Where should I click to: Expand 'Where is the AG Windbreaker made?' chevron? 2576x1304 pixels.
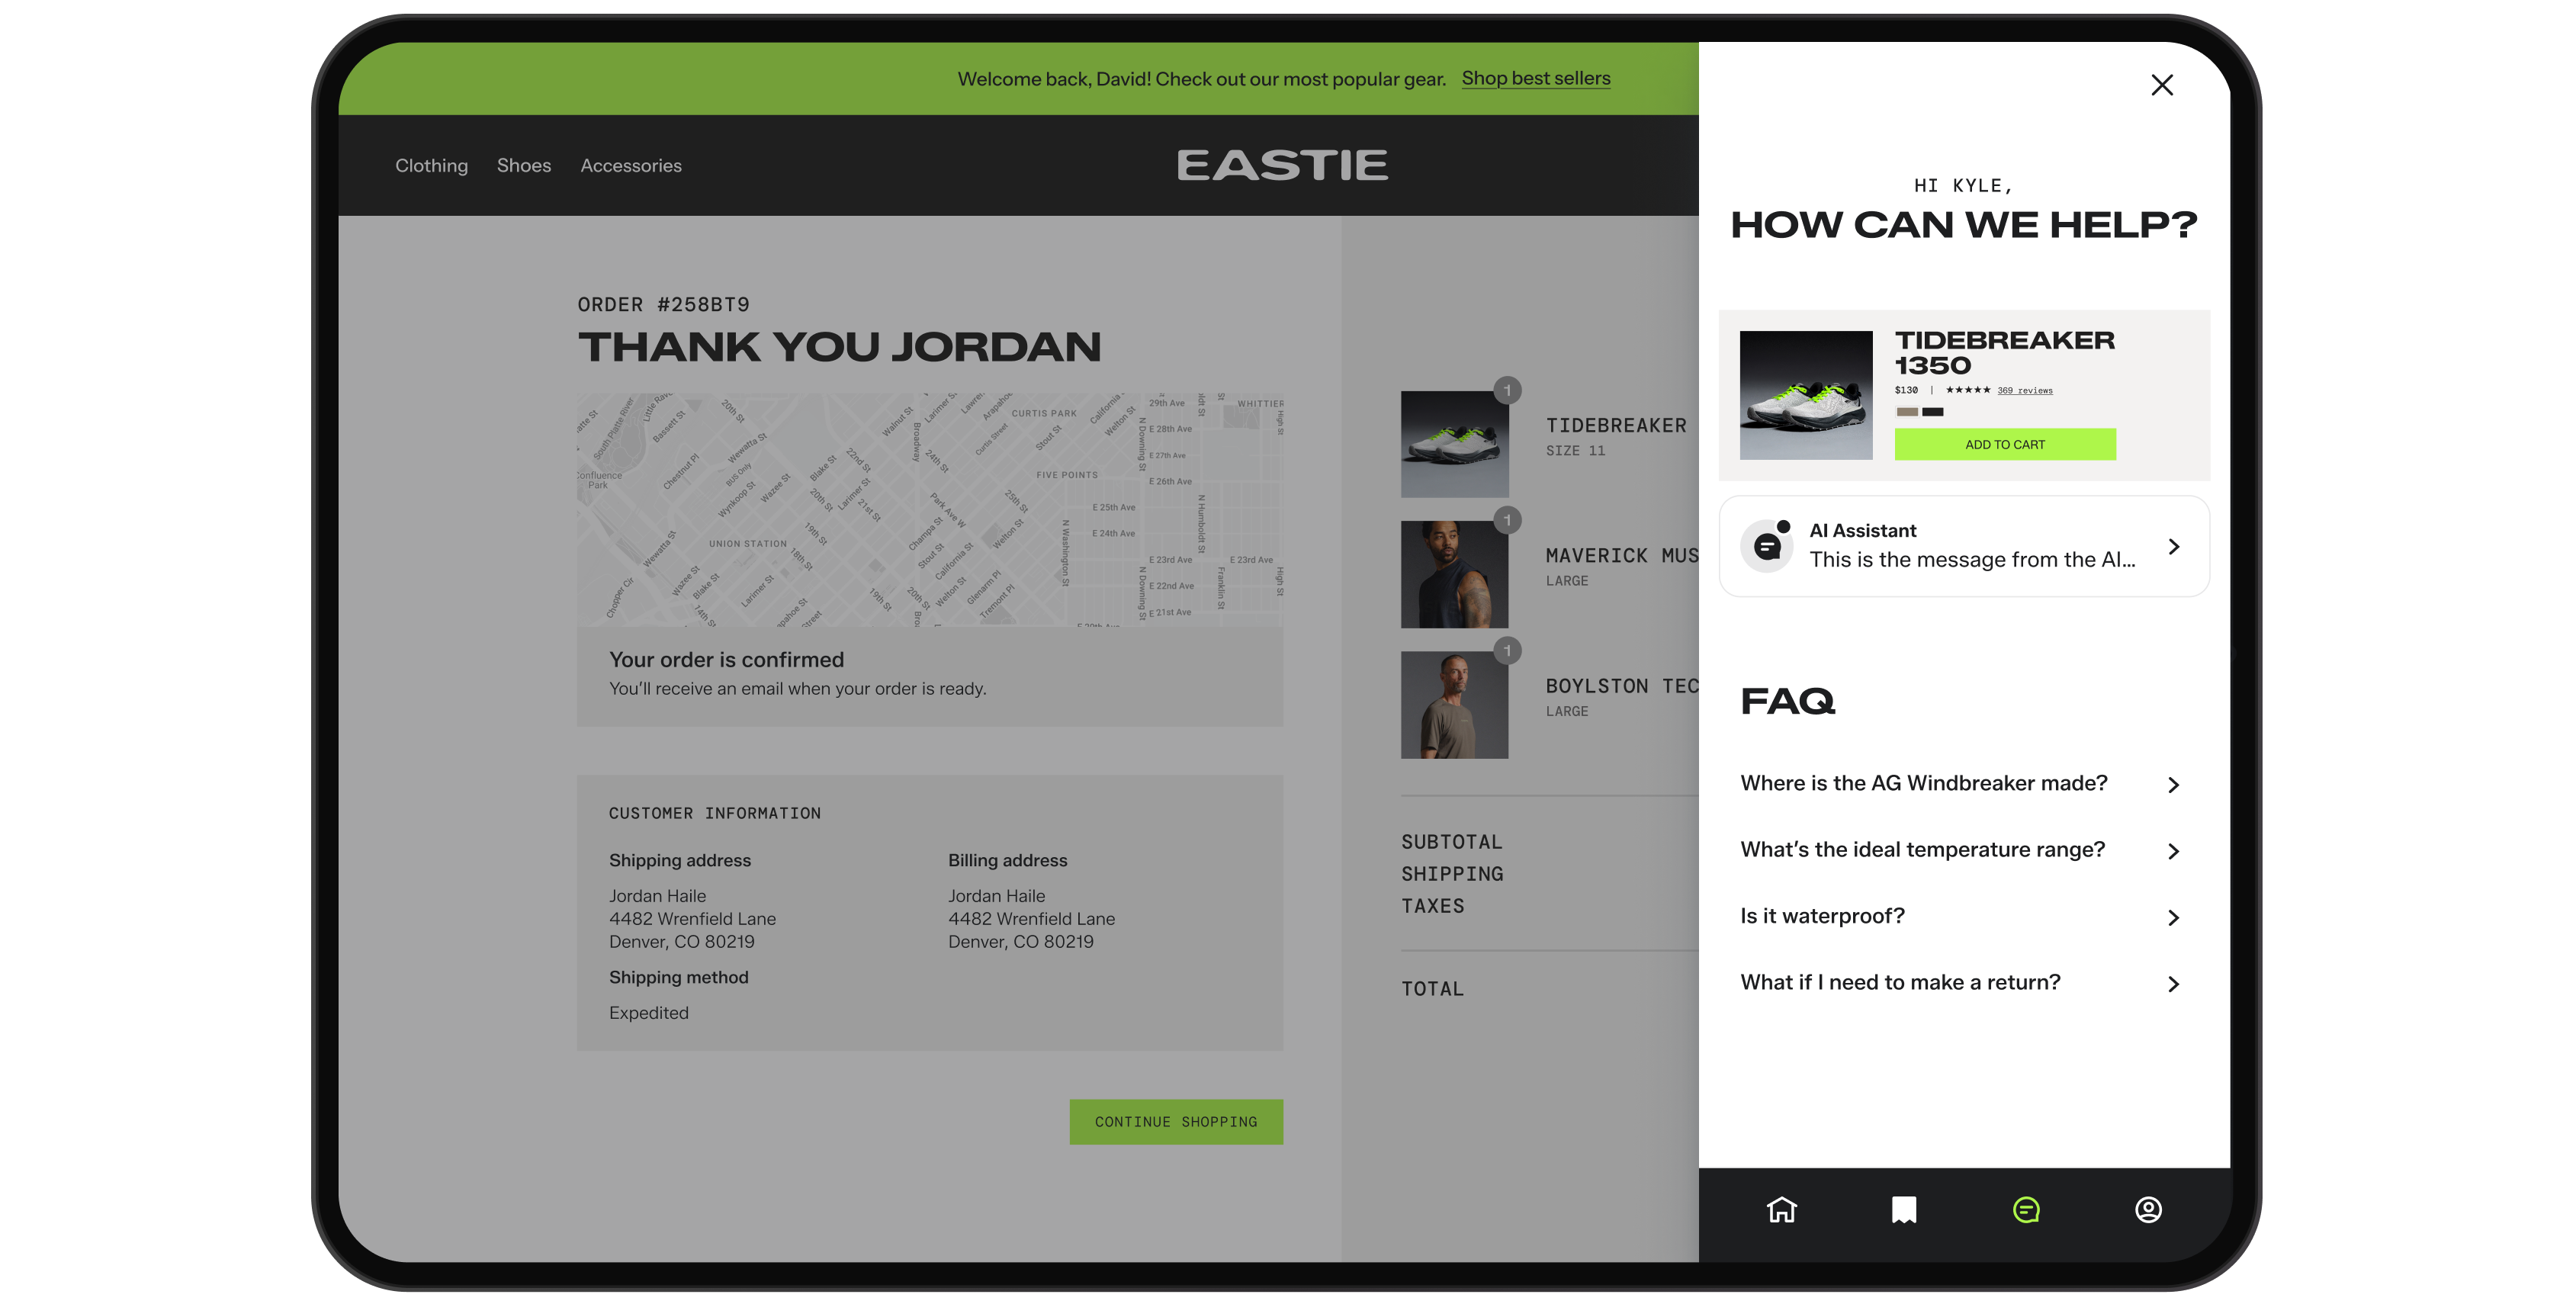2173,785
